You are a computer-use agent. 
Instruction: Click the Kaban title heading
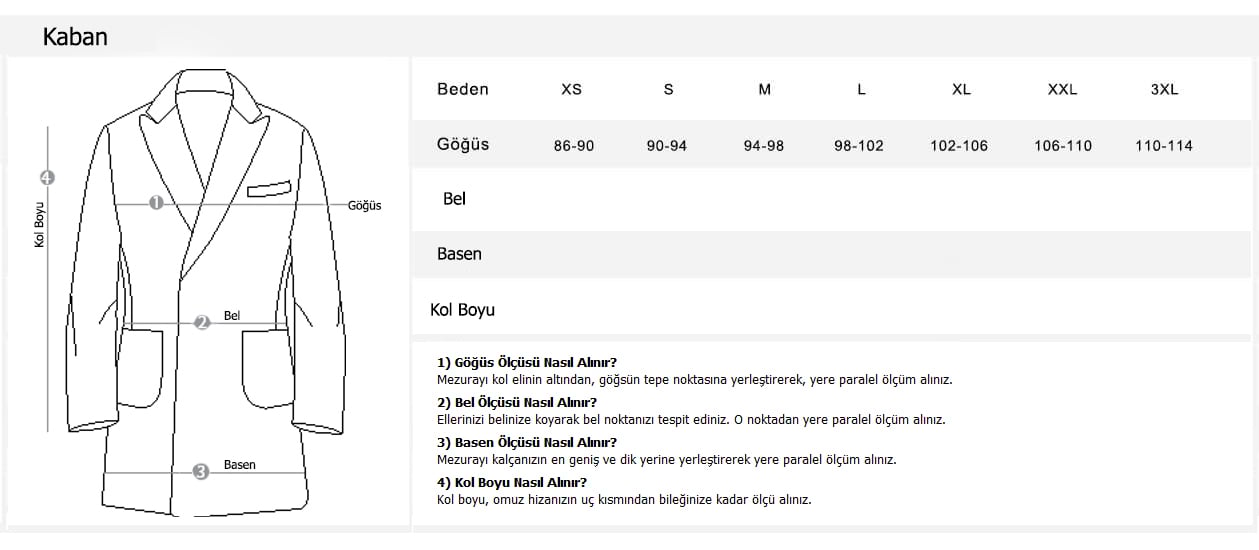(x=75, y=38)
